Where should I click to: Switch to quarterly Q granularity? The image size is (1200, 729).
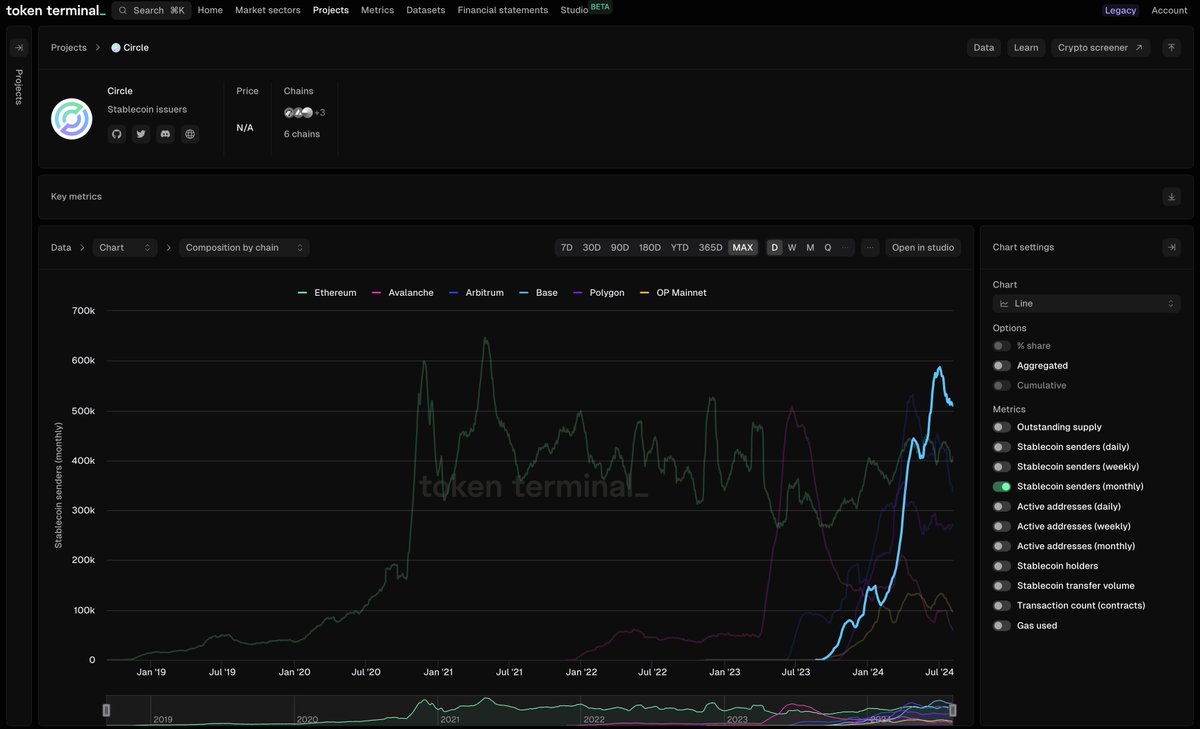pos(828,247)
